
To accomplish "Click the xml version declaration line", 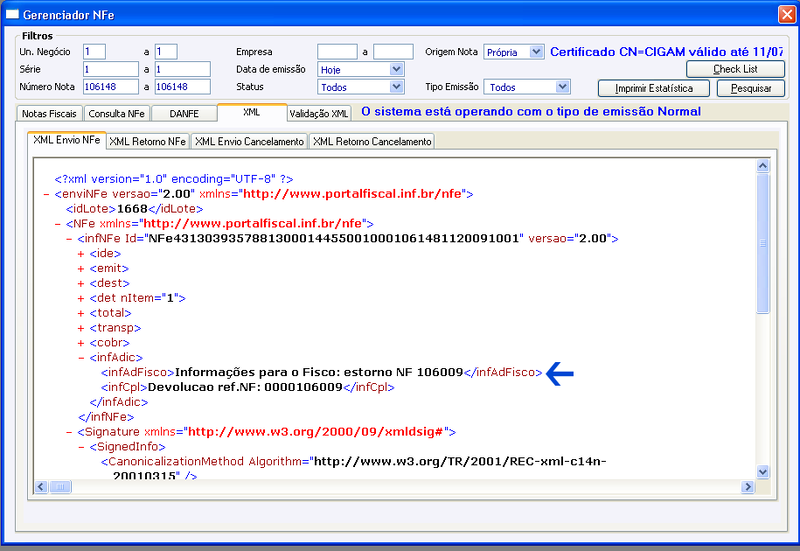I will [x=173, y=179].
